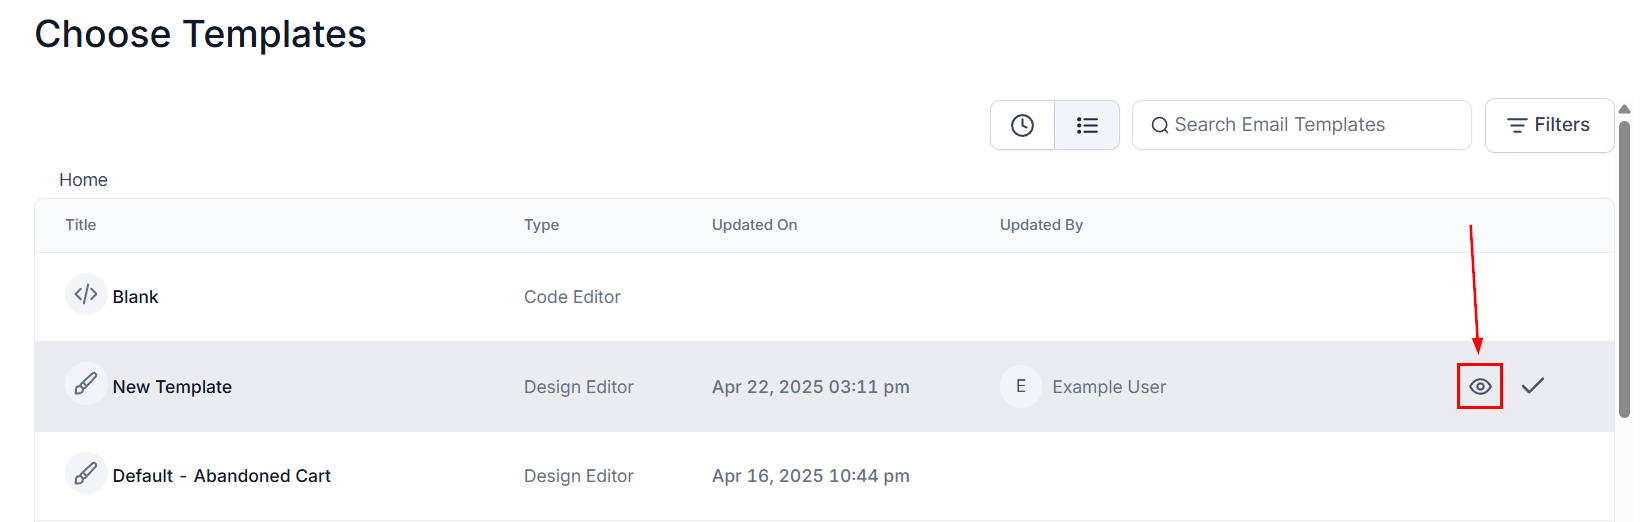Click the vertical scrollbar thumb
Screen dimensions: 1647x522
coord(1625,268)
